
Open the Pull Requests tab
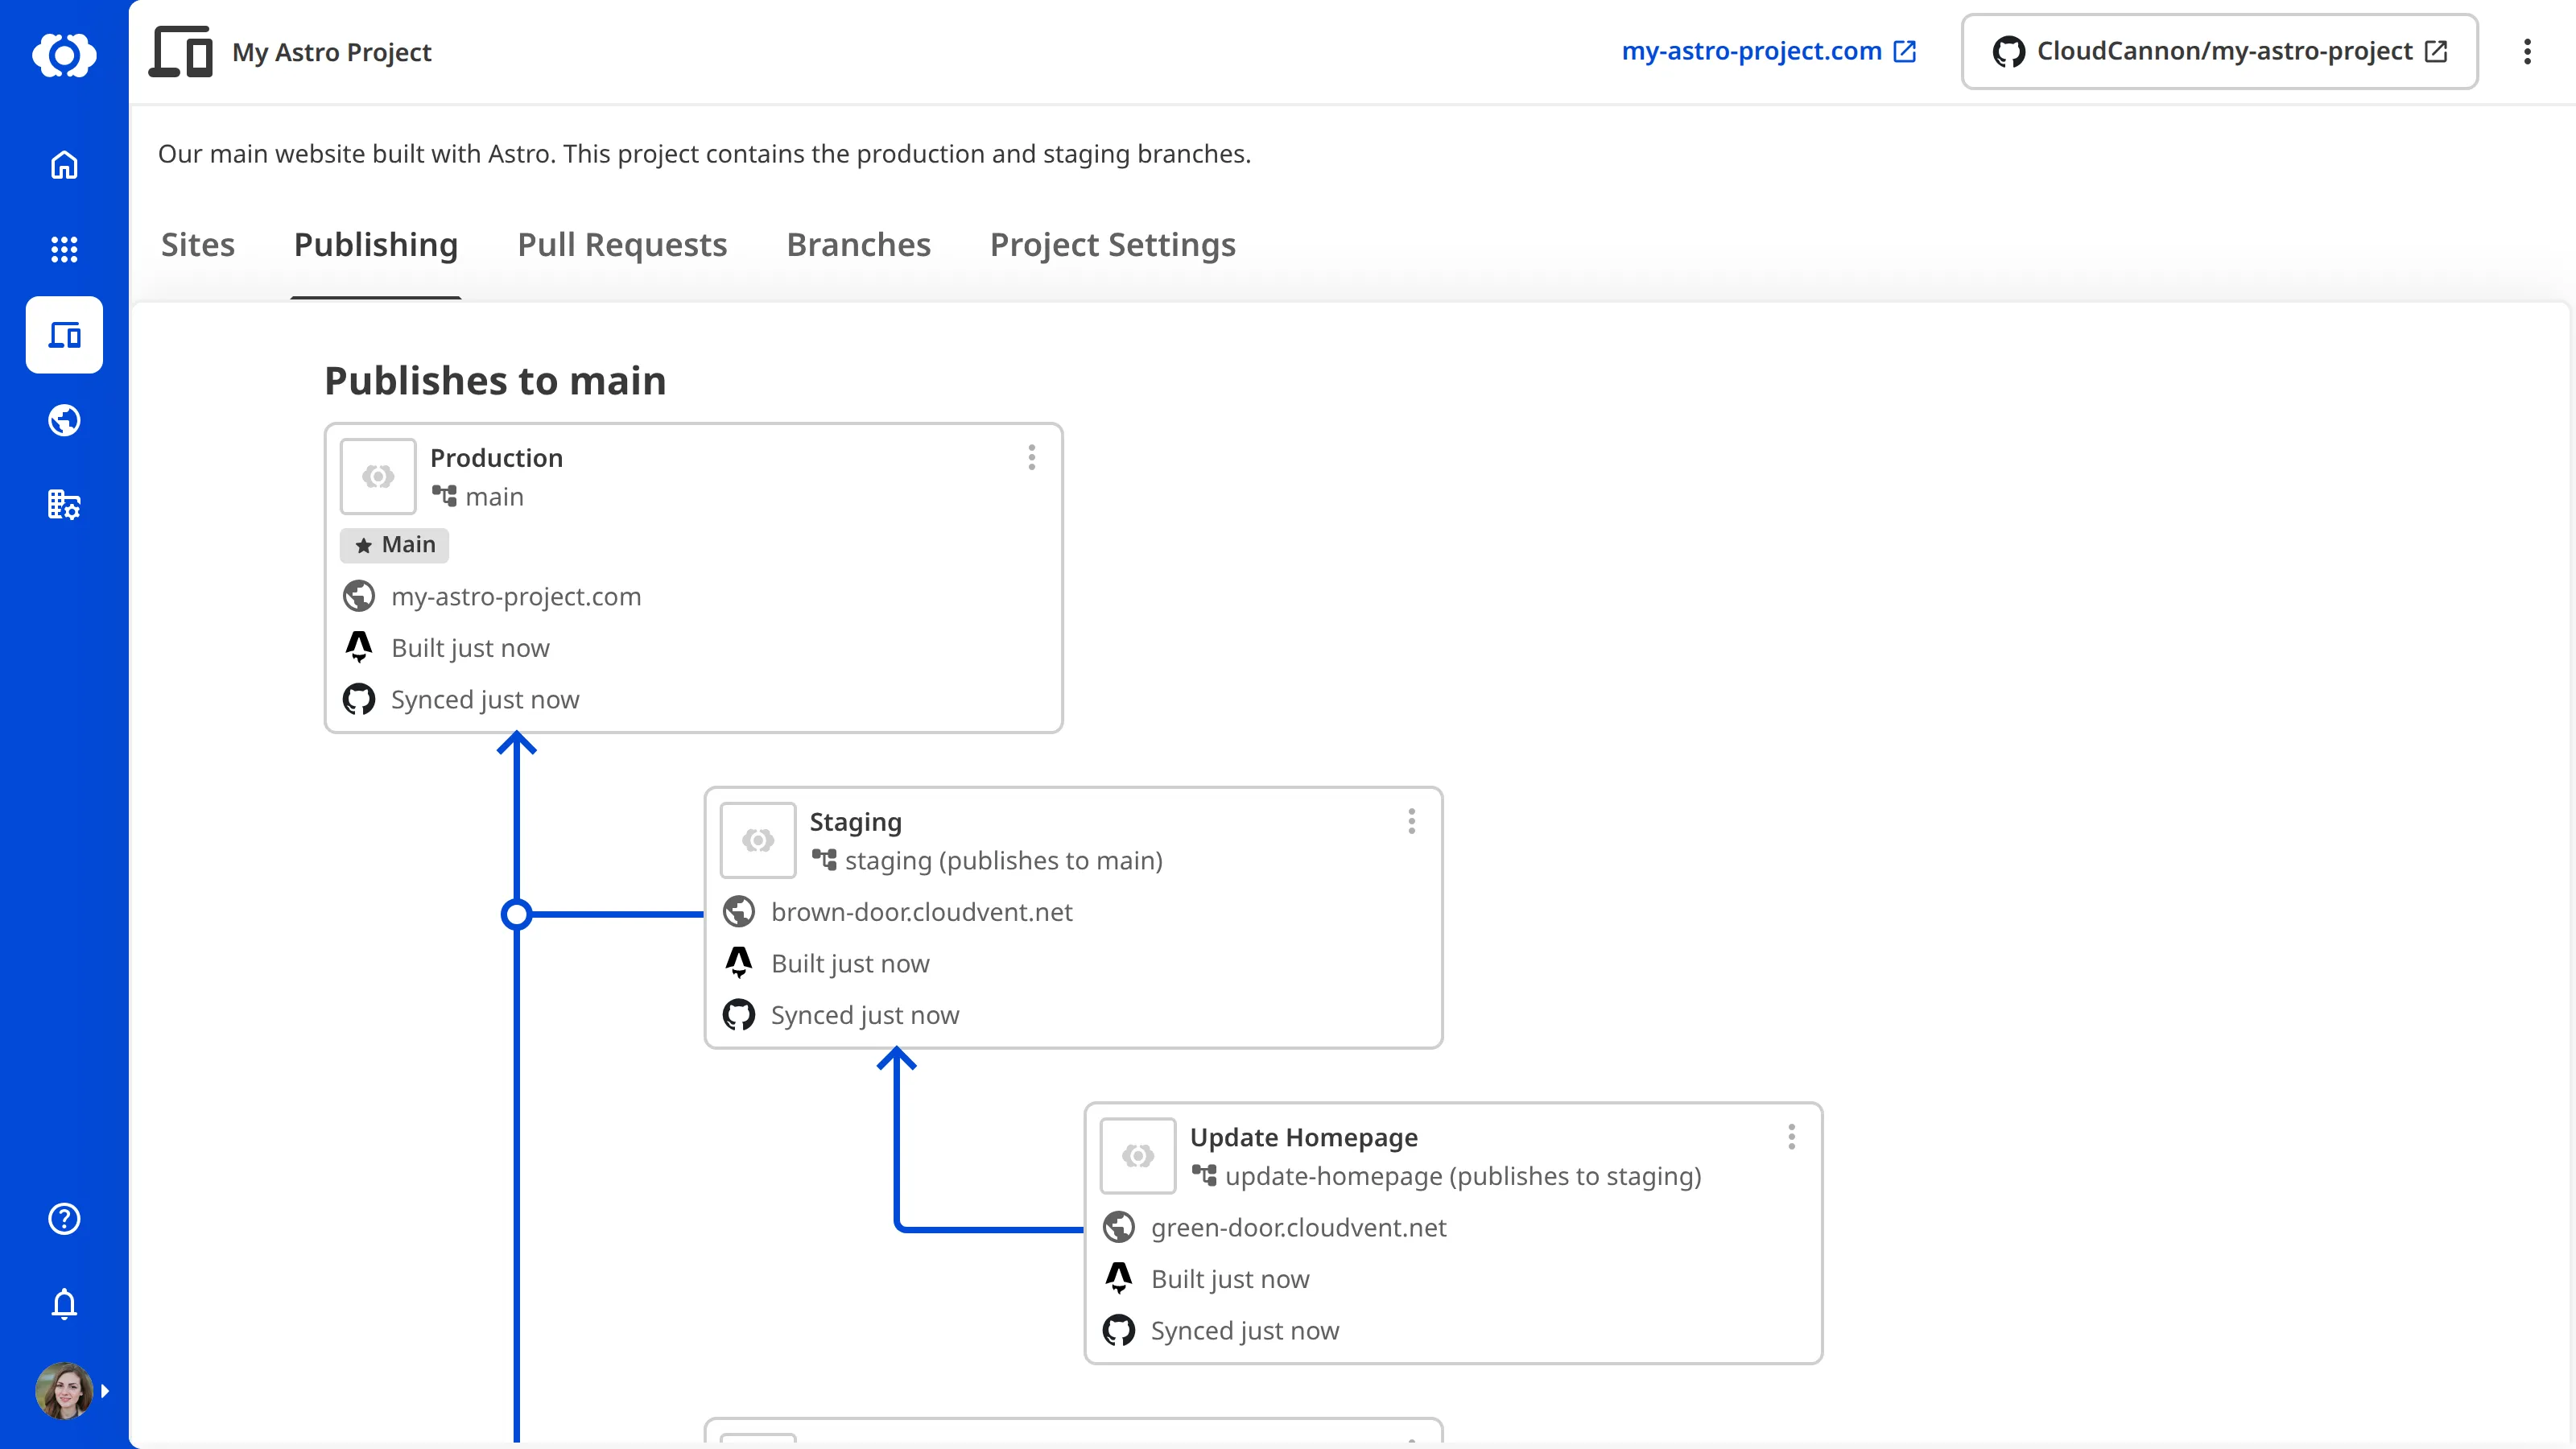[622, 245]
